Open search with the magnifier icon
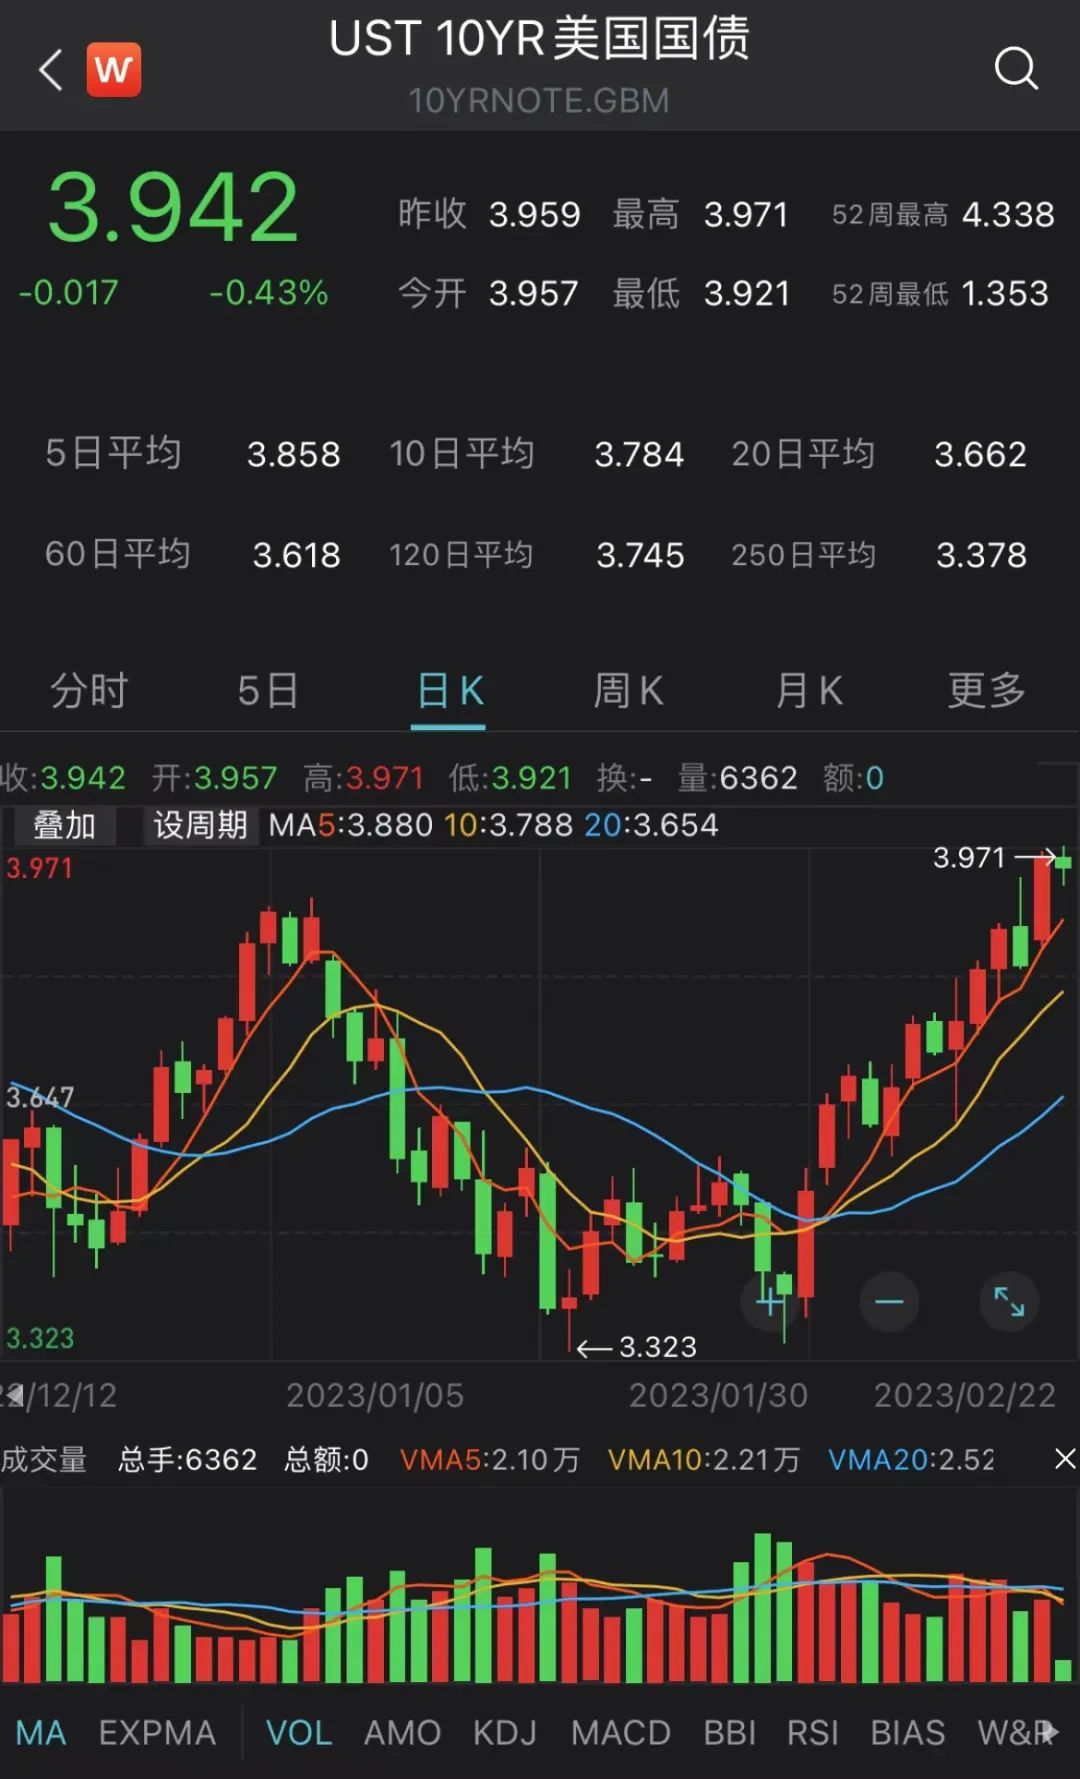Viewport: 1080px width, 1779px height. point(1016,69)
